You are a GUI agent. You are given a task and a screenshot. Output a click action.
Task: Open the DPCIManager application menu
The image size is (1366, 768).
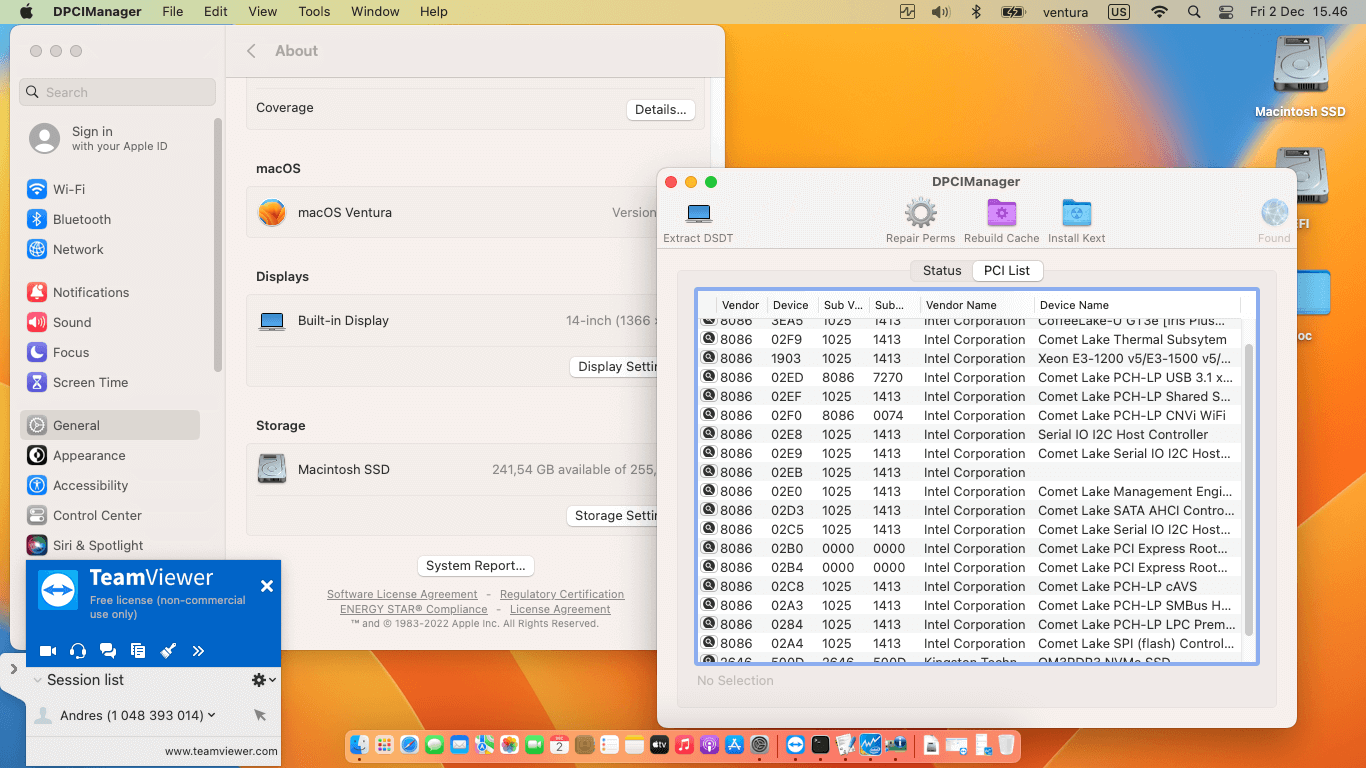95,12
